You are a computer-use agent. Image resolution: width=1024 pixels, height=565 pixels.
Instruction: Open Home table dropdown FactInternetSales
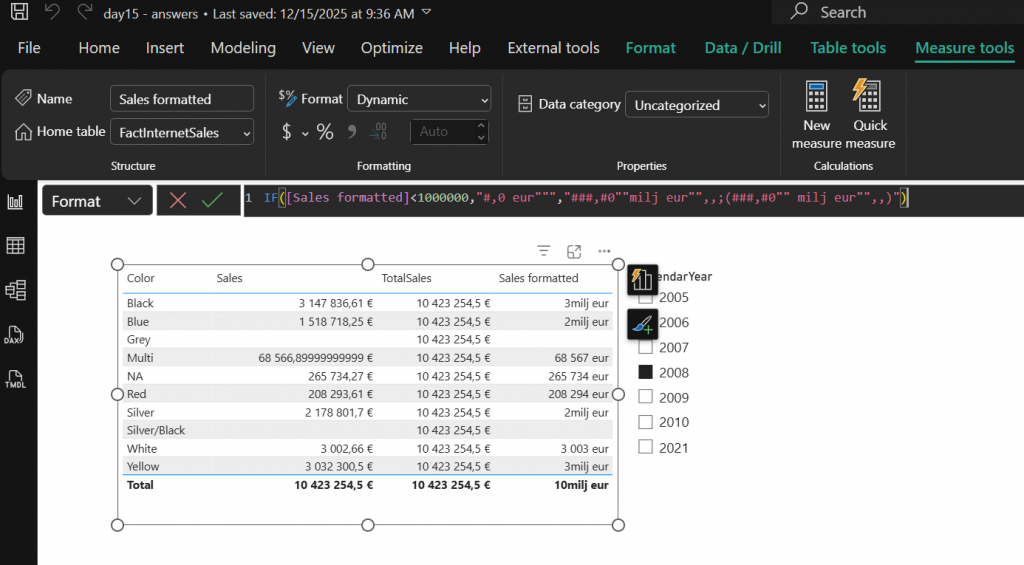click(x=181, y=132)
